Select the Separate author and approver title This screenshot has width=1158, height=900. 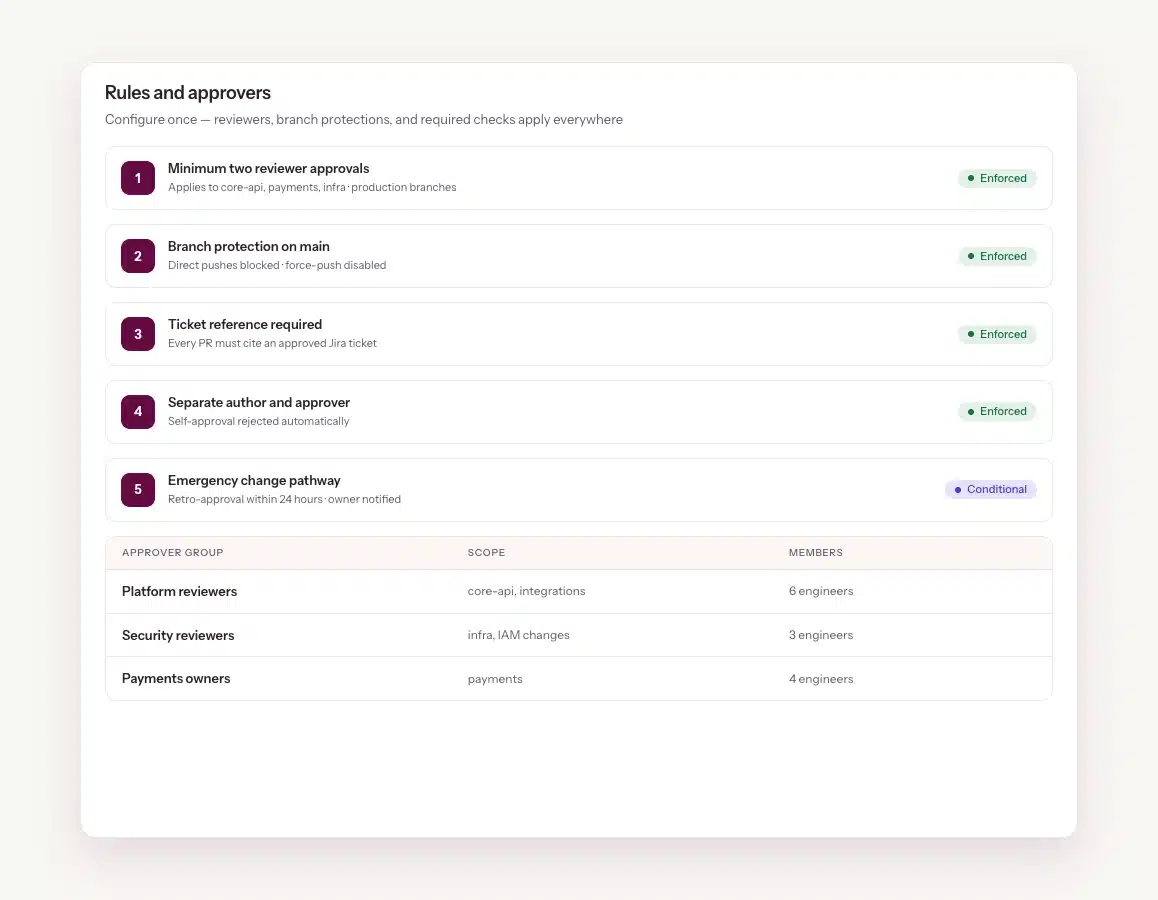(258, 402)
